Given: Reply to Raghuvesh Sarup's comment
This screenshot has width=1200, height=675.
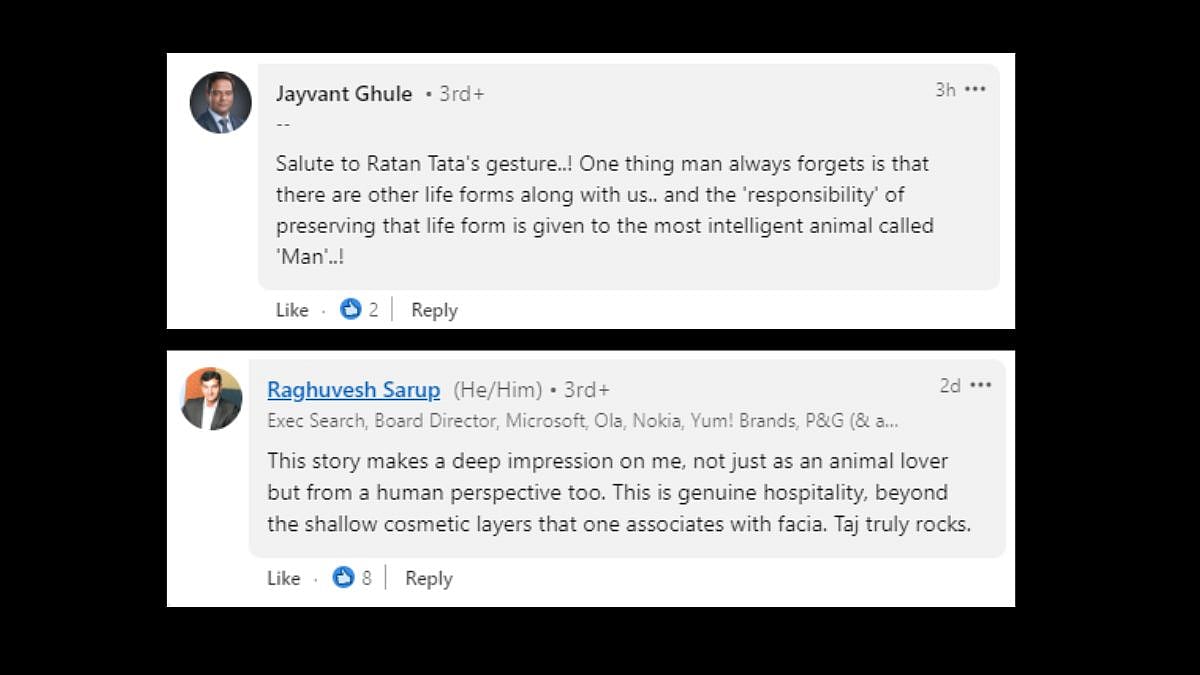Looking at the screenshot, I should (428, 578).
